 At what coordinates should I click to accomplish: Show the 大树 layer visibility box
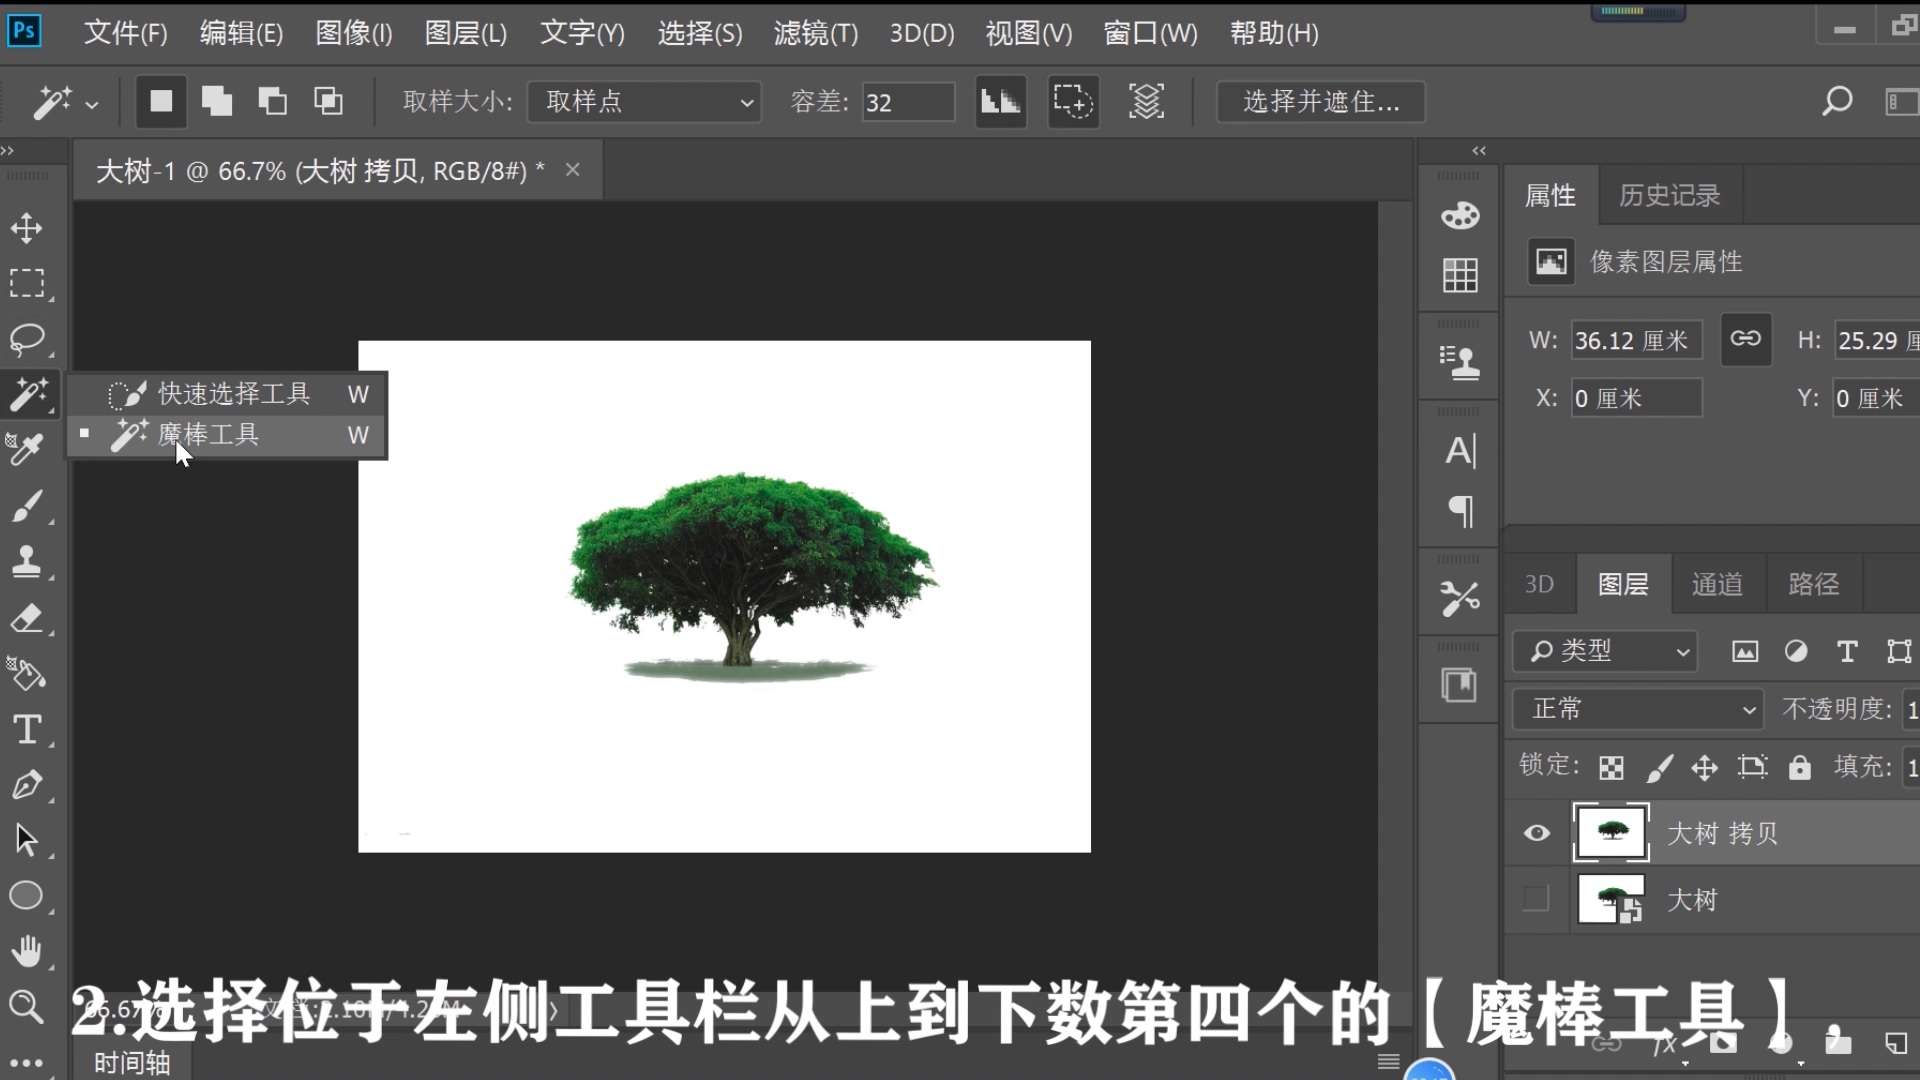(1536, 899)
